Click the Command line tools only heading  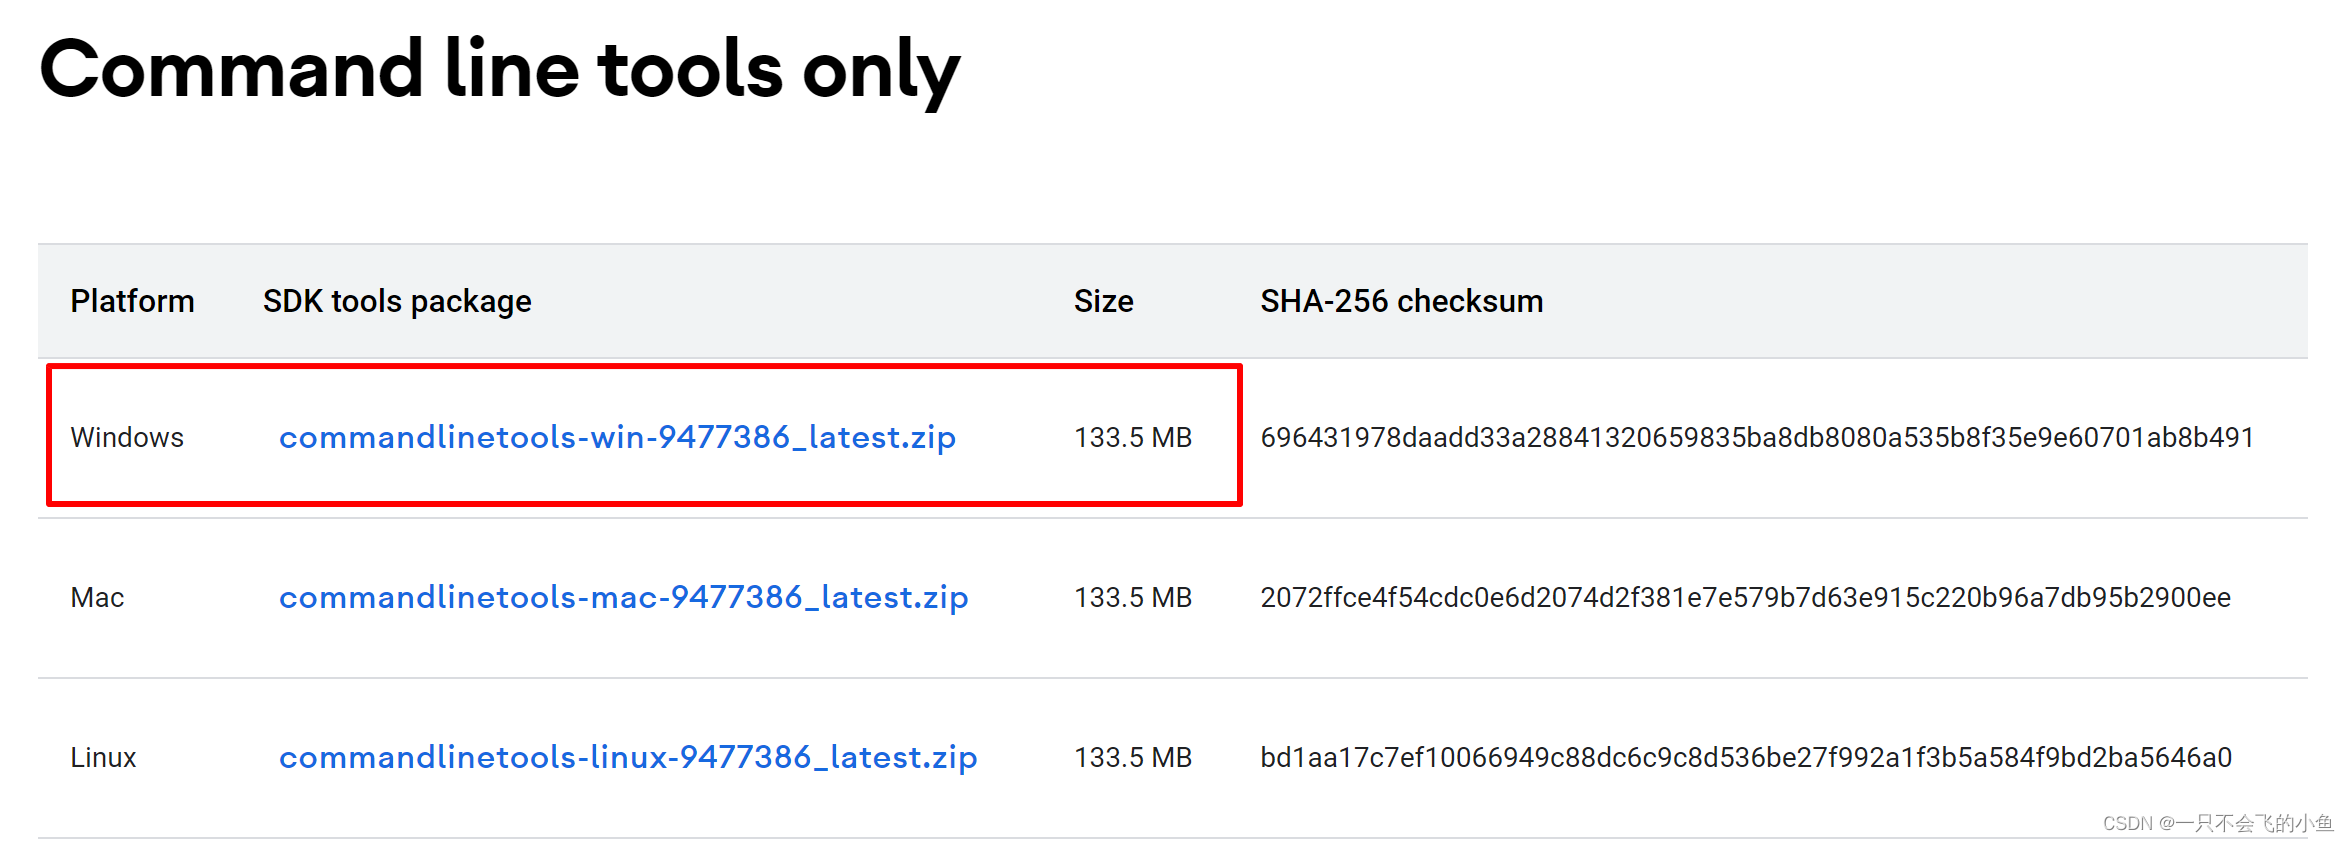499,70
